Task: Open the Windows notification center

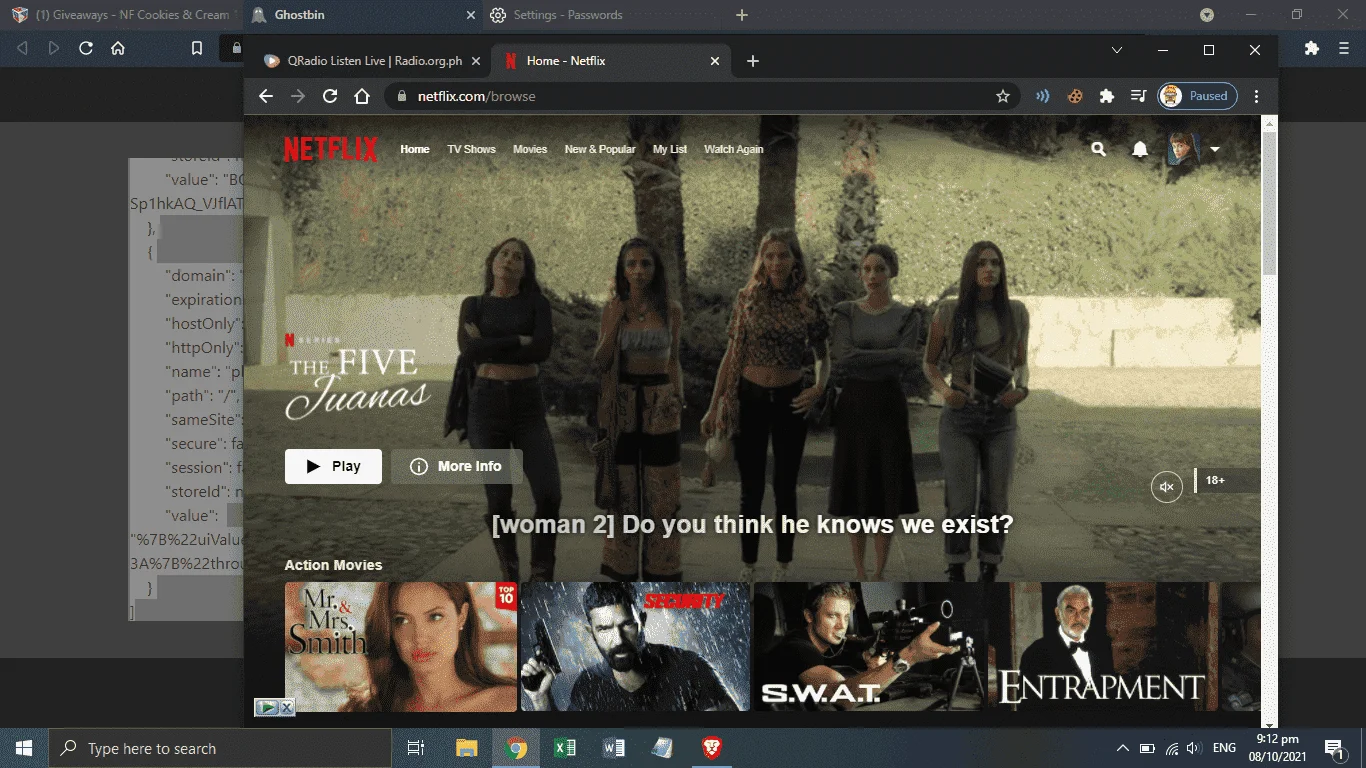Action: 1333,748
